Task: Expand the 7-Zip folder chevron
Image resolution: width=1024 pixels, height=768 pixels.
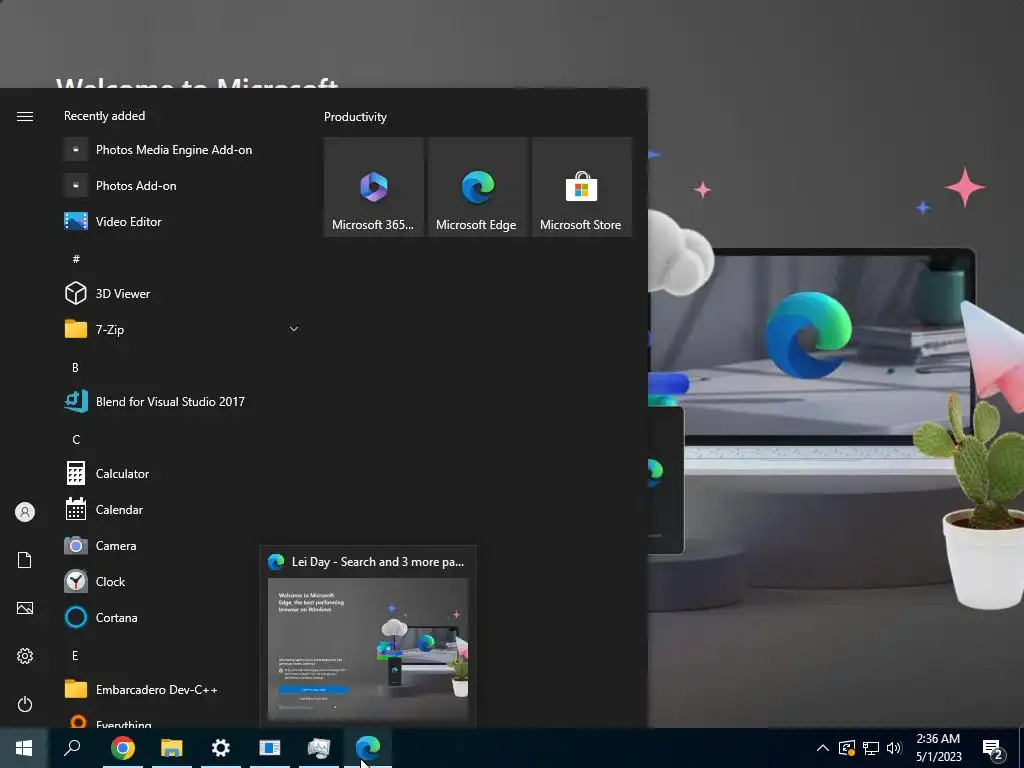Action: click(294, 329)
